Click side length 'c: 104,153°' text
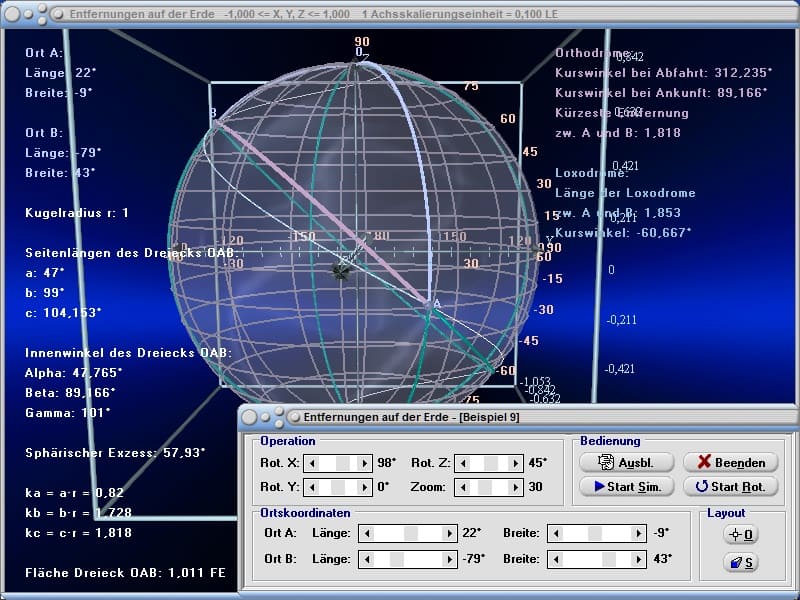800x600 pixels. tap(63, 313)
